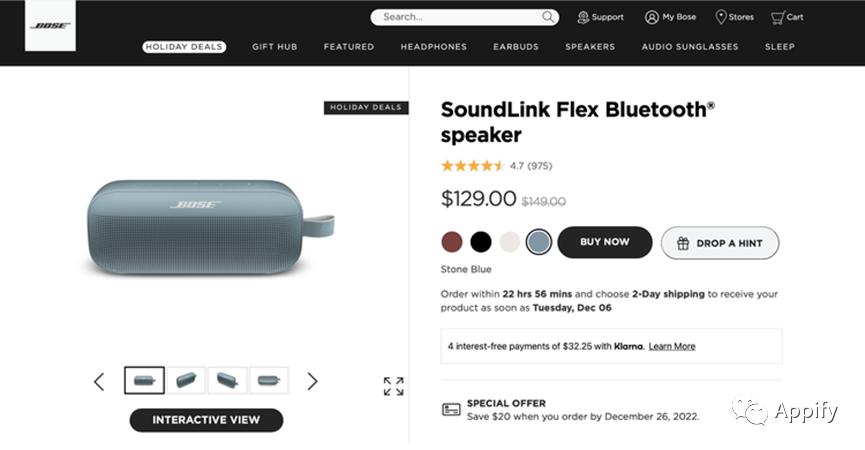Click the Stores location pin icon
This screenshot has height=450, width=865.
[721, 17]
